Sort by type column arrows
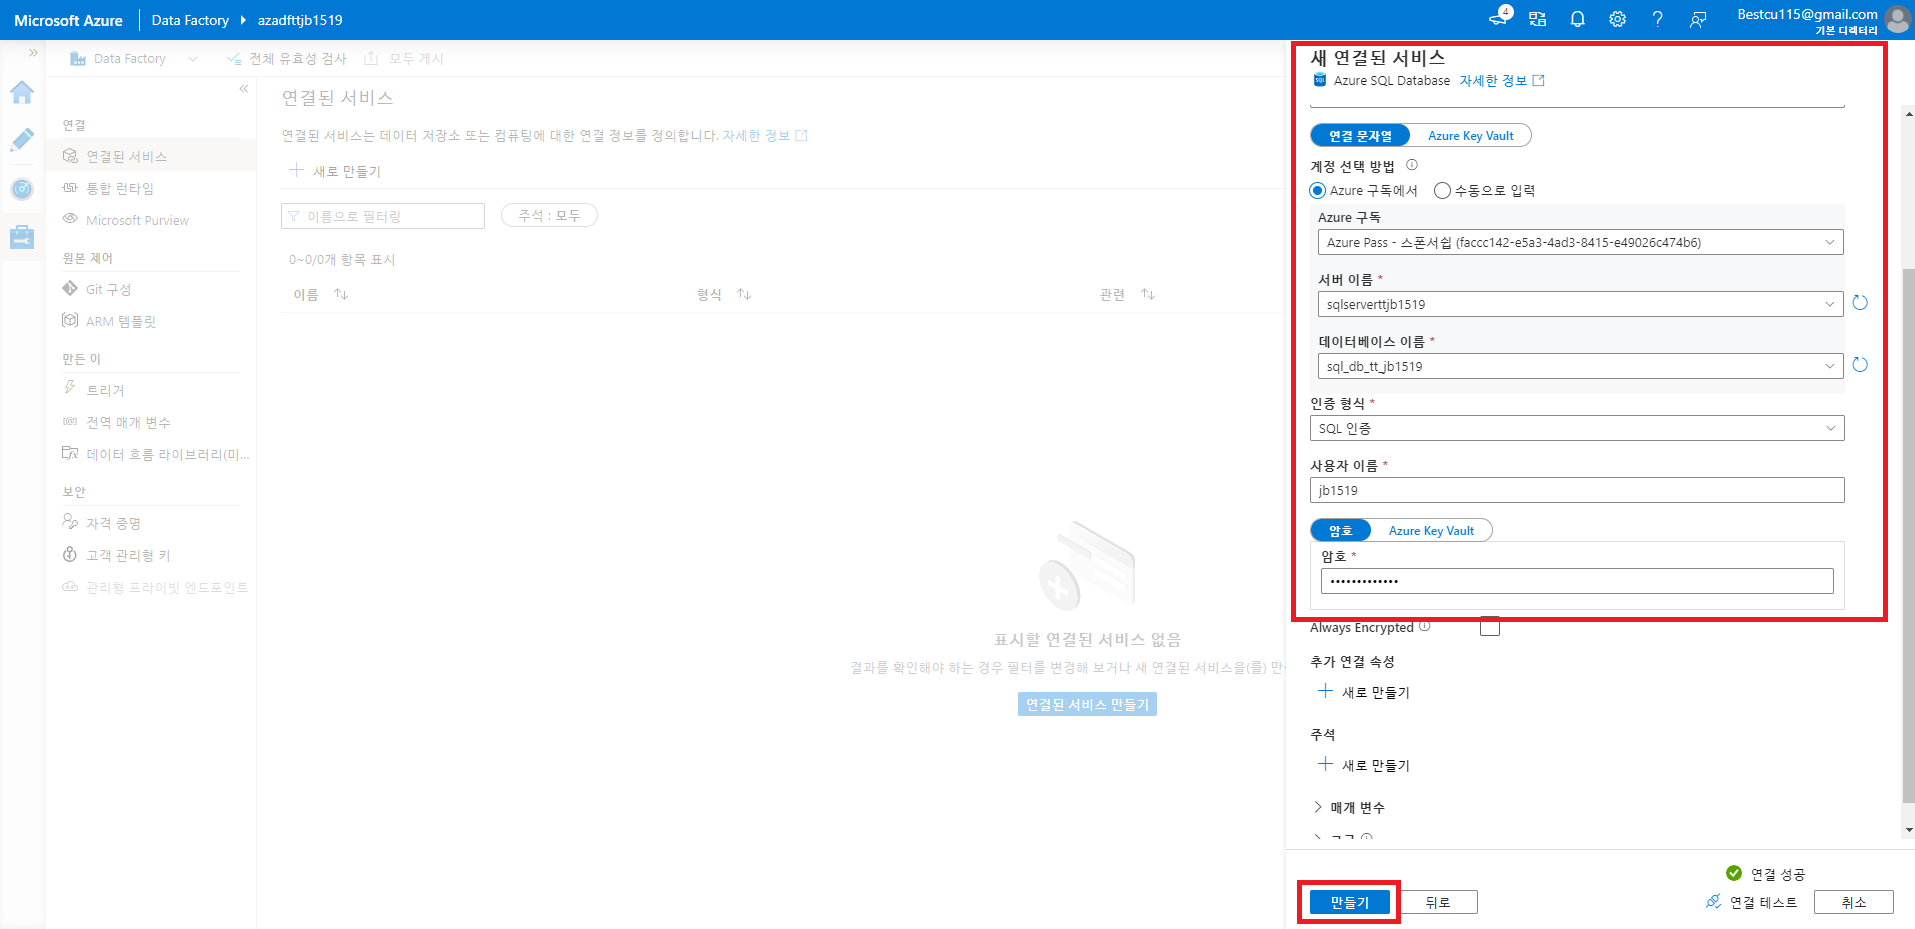The image size is (1915, 929). [x=744, y=294]
